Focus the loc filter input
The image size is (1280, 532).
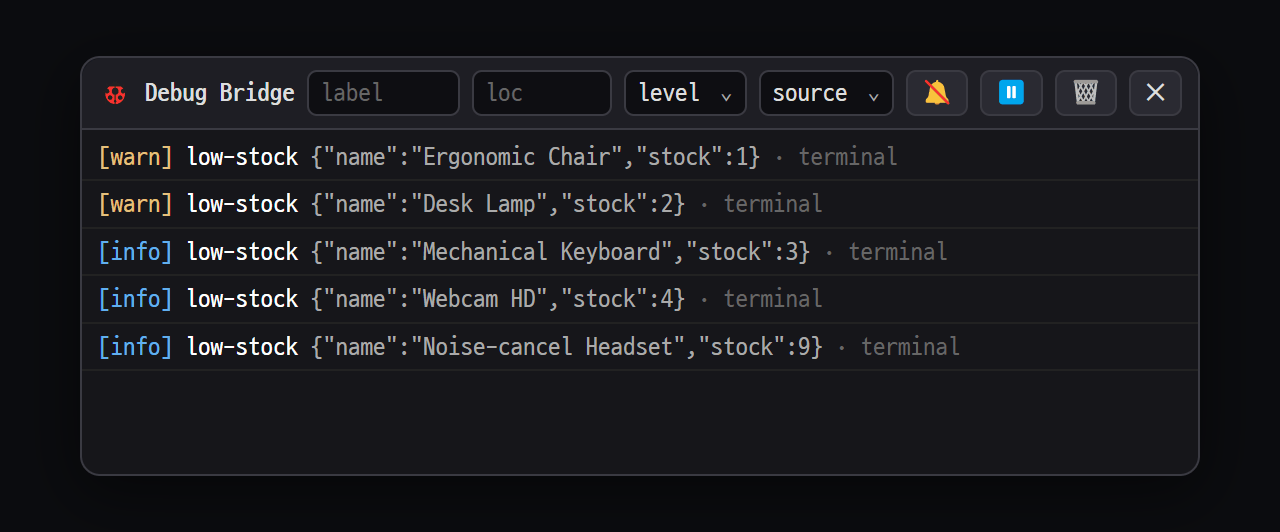tap(541, 93)
